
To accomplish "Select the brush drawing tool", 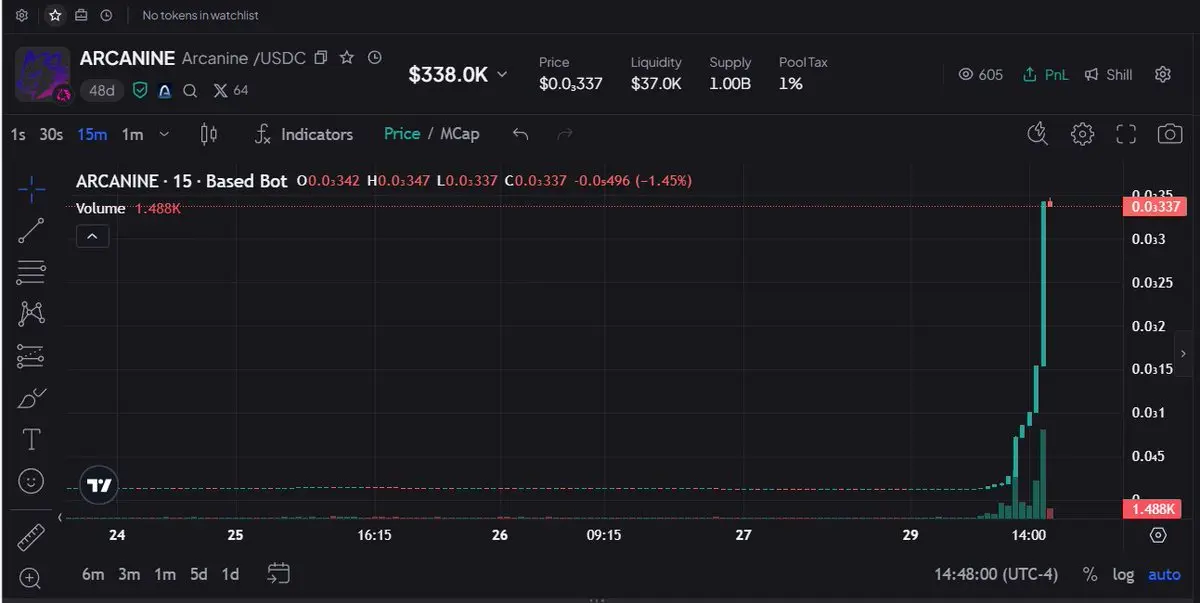I will point(31,398).
